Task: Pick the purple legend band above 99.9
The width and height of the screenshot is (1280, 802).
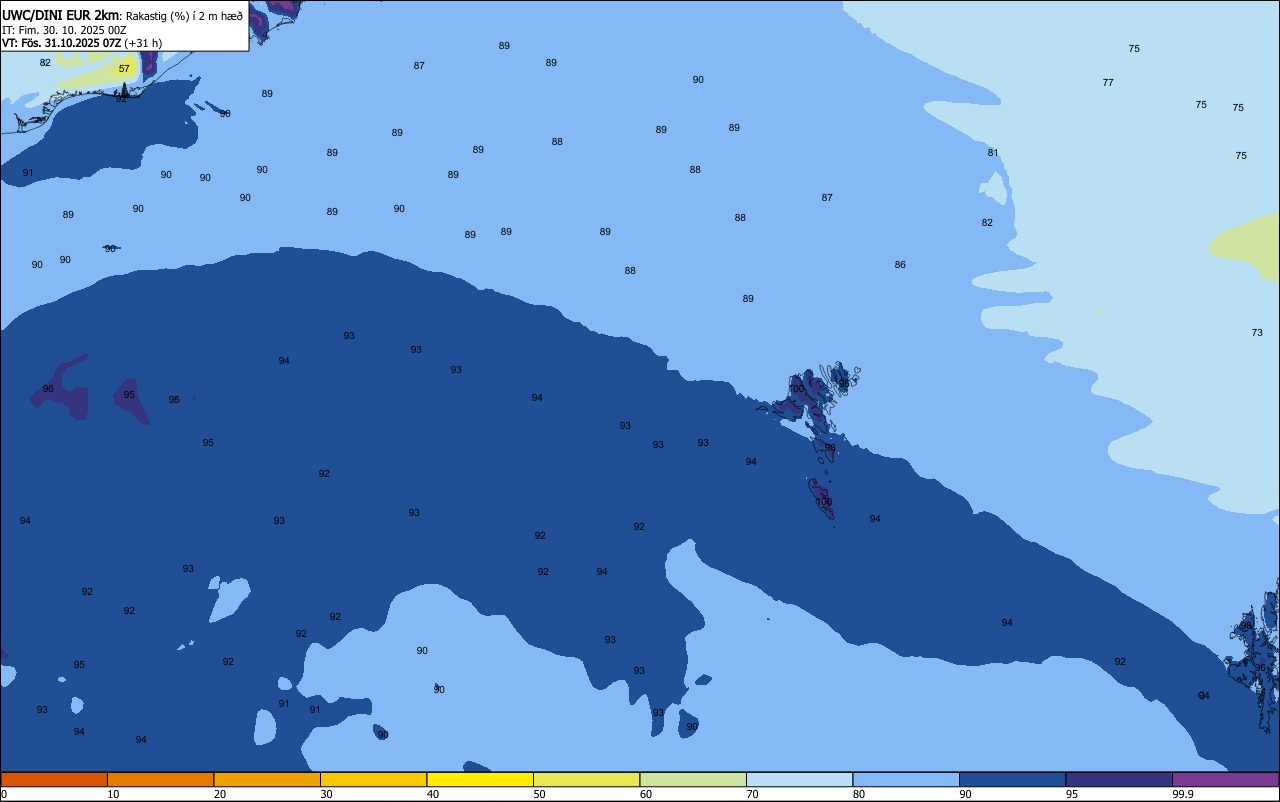Action: click(x=1225, y=779)
